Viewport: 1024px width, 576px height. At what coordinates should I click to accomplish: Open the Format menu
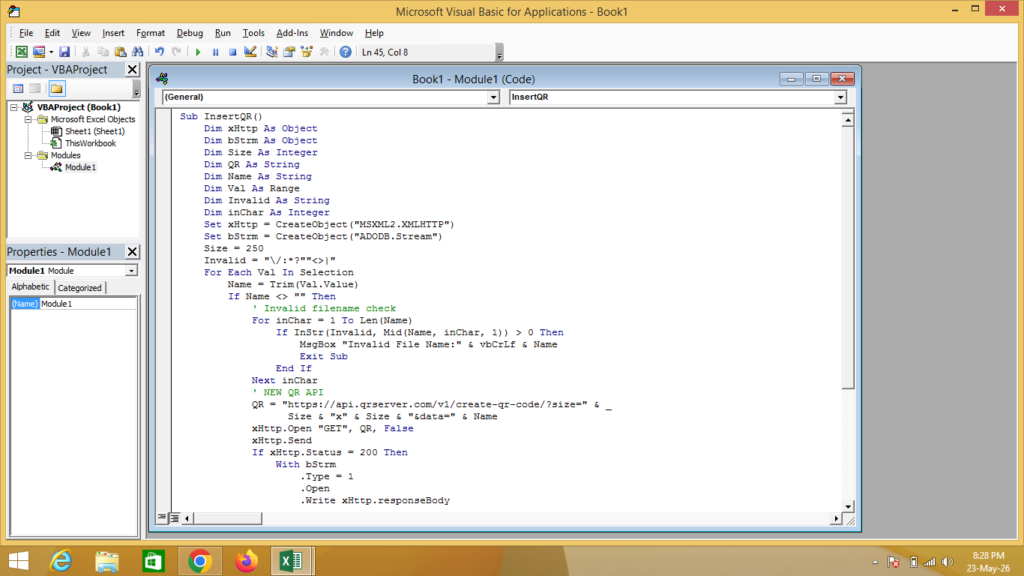[x=150, y=33]
